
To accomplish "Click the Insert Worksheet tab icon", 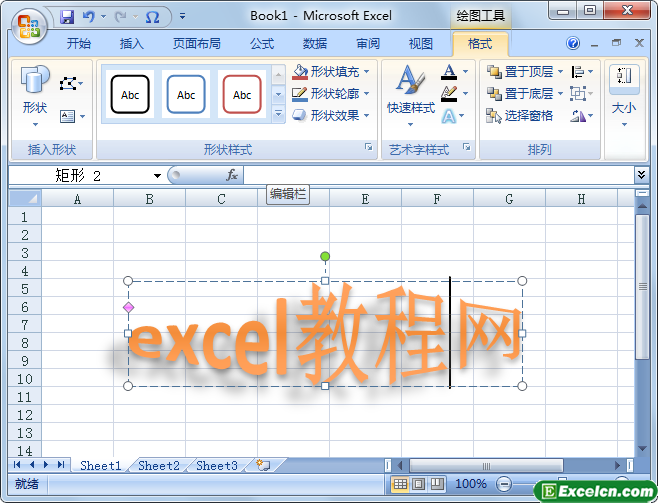I will pos(263,465).
